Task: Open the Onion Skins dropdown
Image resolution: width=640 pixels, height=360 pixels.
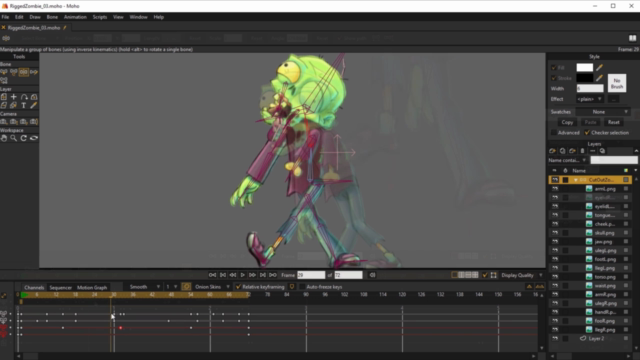Action: (212, 287)
